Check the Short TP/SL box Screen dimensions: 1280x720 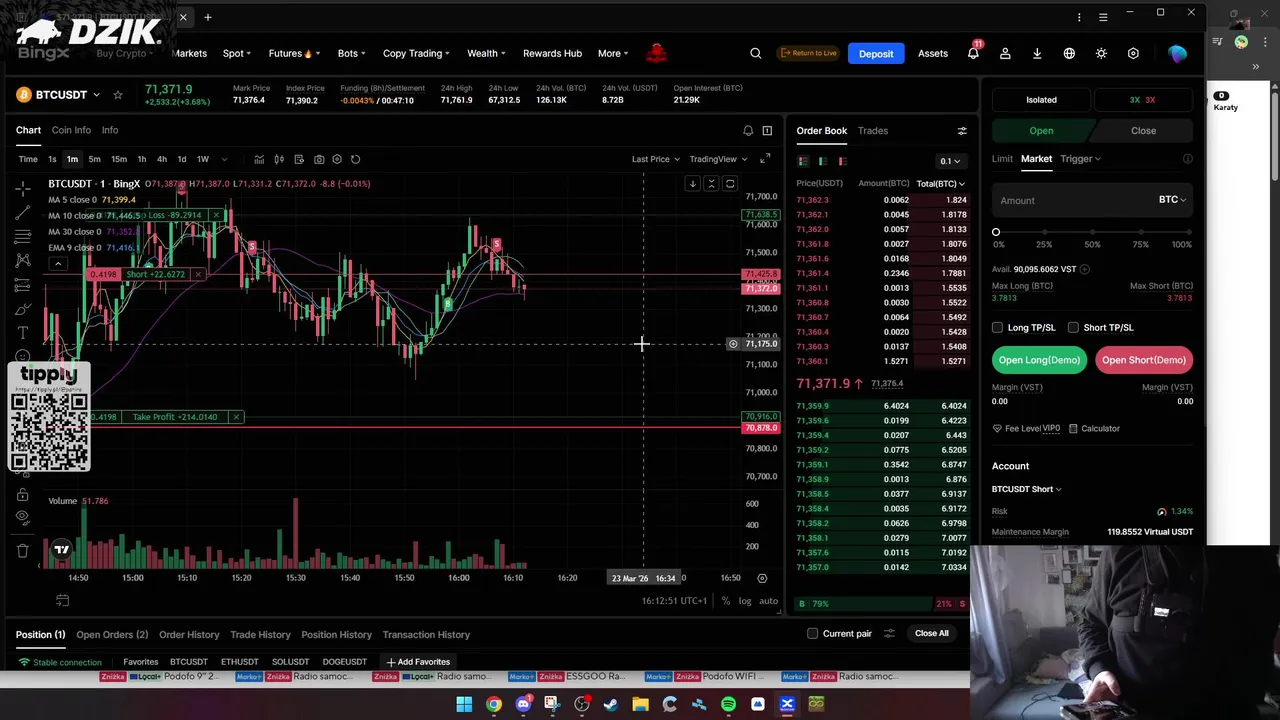tap(1073, 327)
